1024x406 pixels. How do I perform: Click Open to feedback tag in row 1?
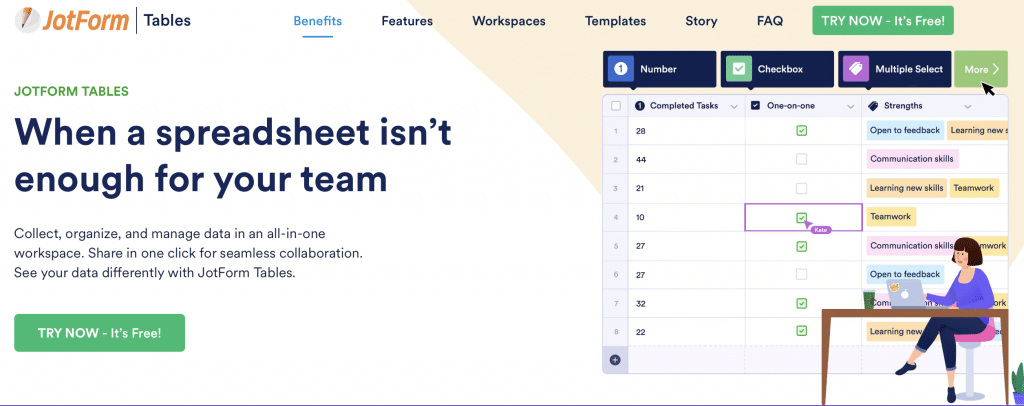(x=905, y=131)
